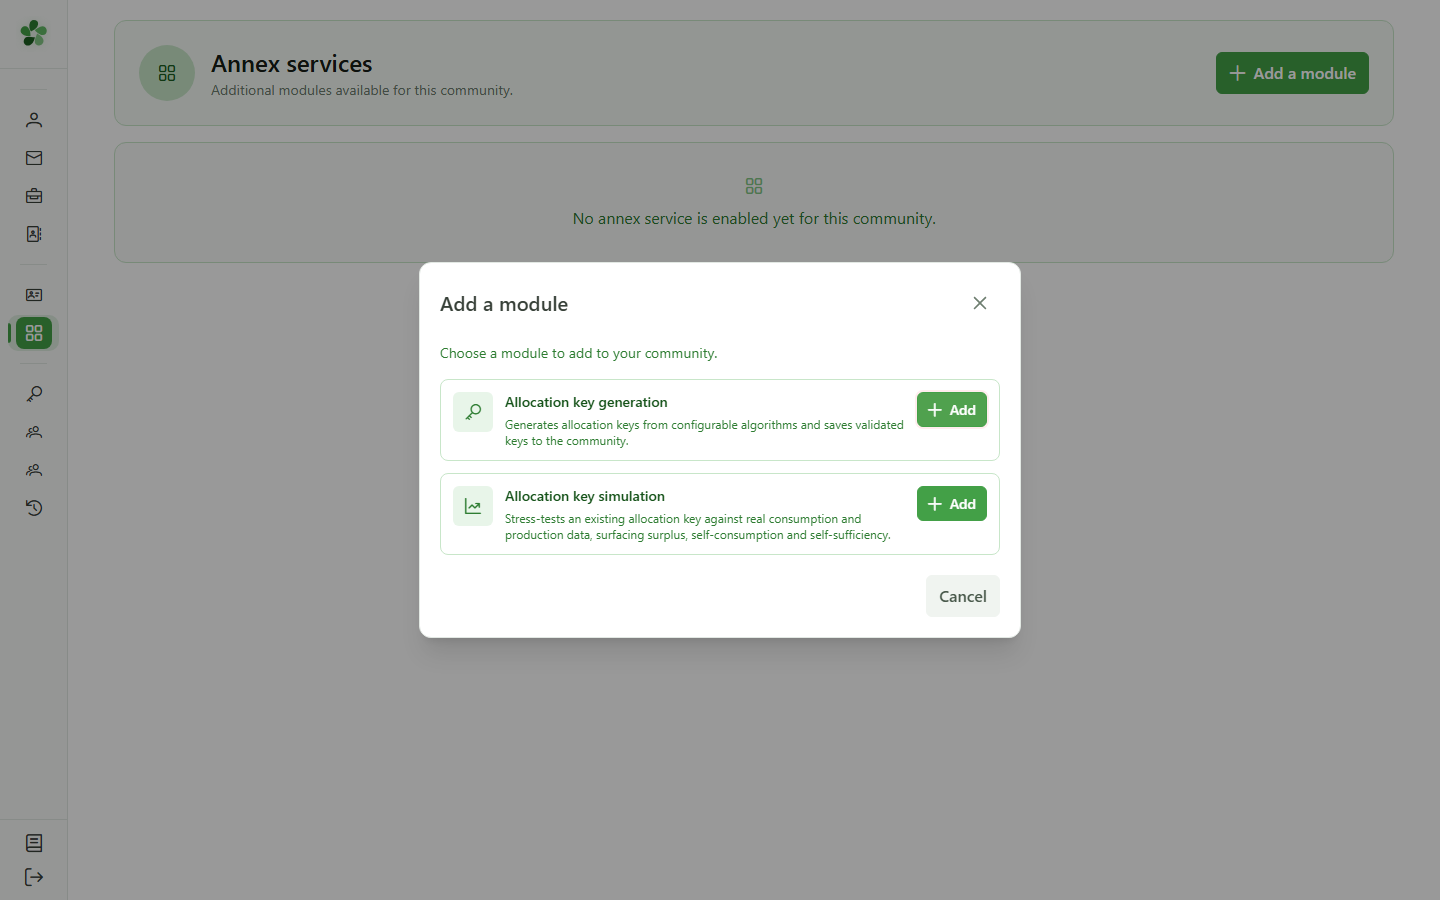The image size is (1440, 900).
Task: Cancel the Add a module dialog
Action: 963,596
